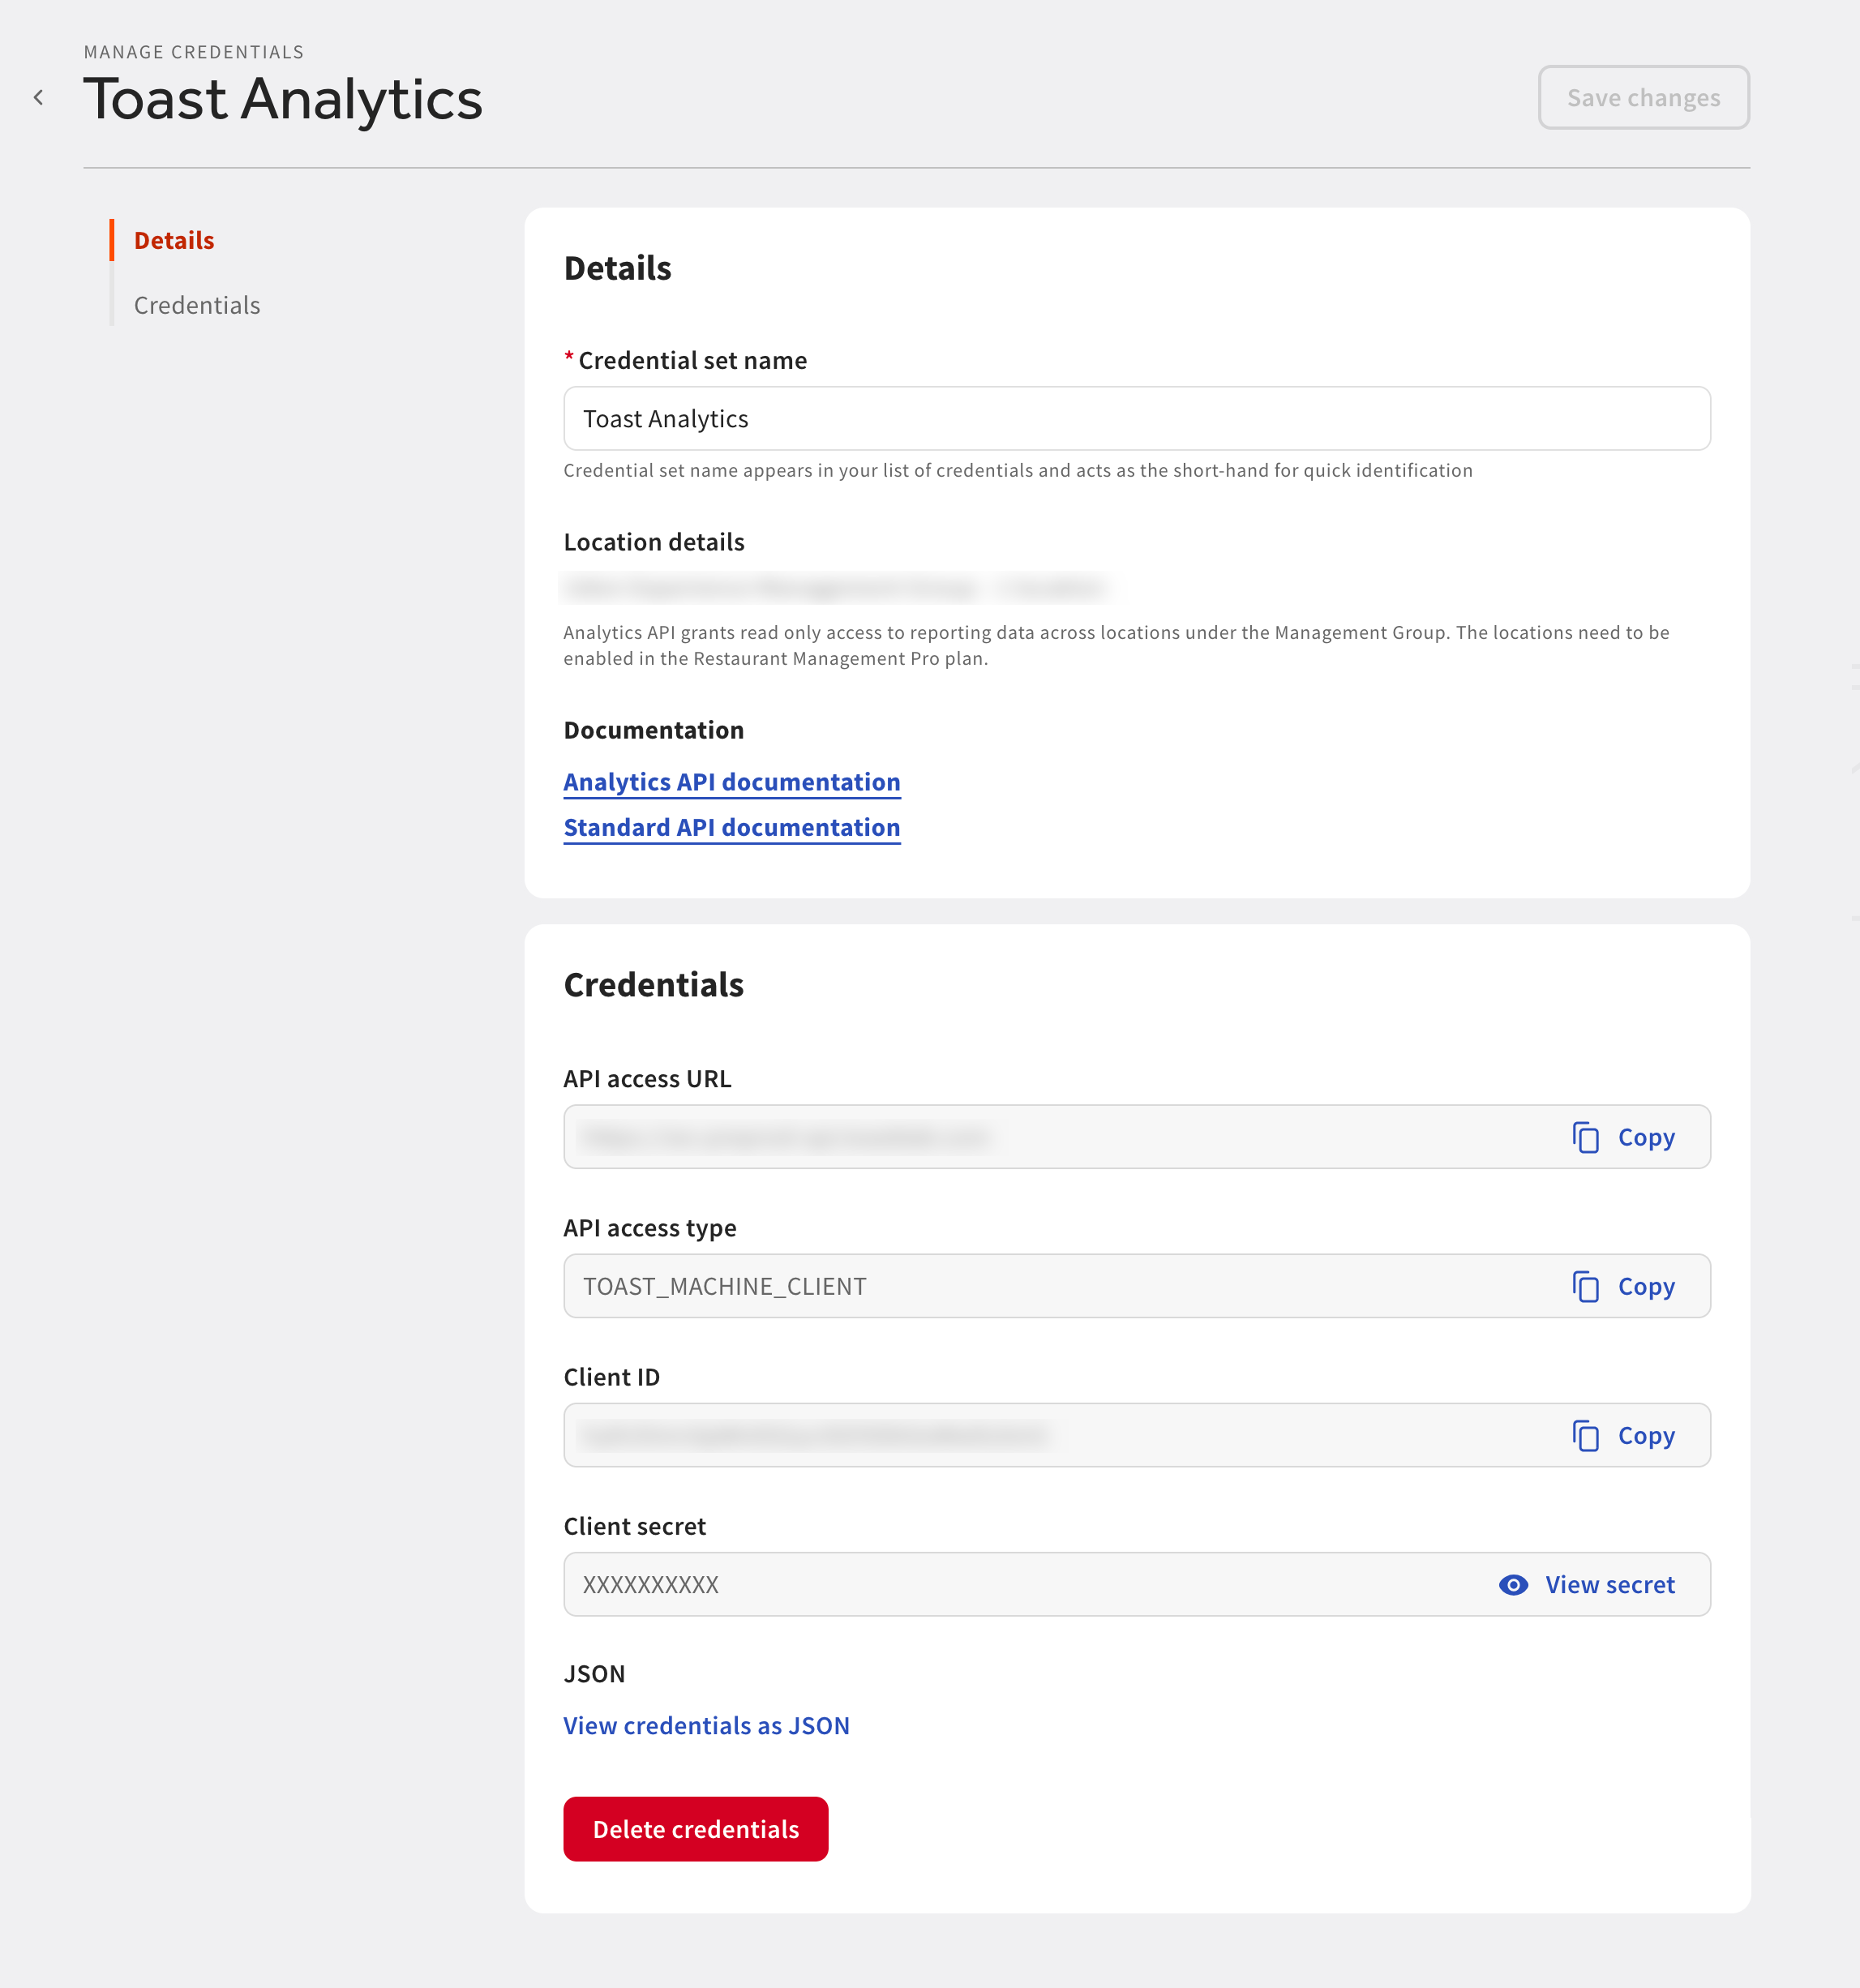This screenshot has height=1988, width=1860.
Task: Select the API access URL field
Action: 1137,1137
